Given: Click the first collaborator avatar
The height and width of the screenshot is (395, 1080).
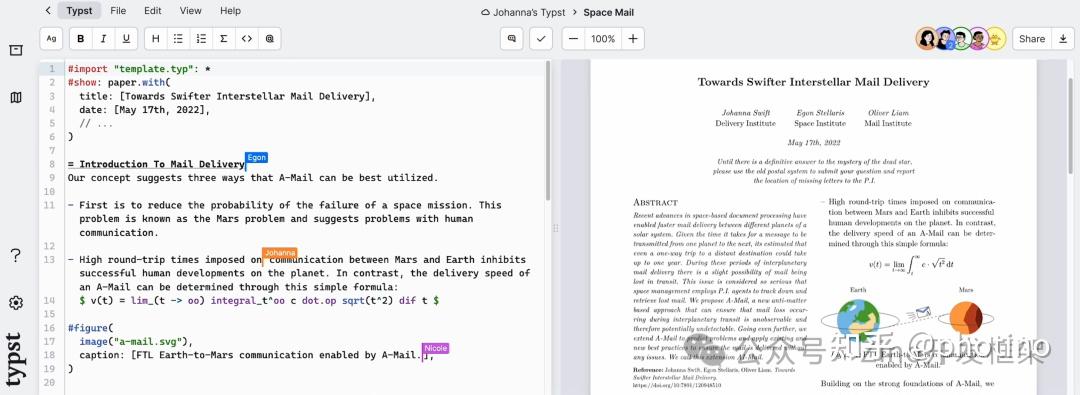Looking at the screenshot, I should tap(926, 39).
